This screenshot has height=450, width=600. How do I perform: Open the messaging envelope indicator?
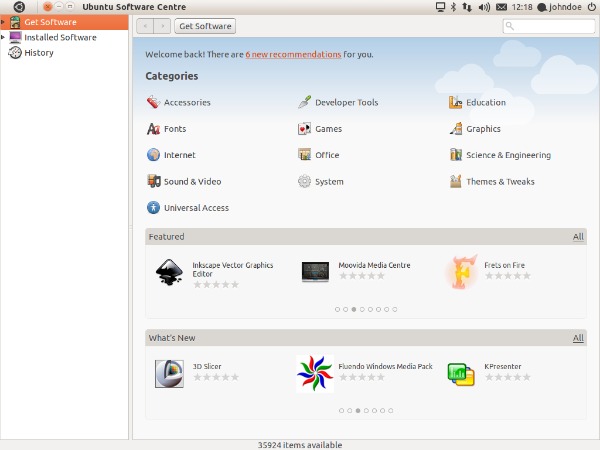point(501,7)
